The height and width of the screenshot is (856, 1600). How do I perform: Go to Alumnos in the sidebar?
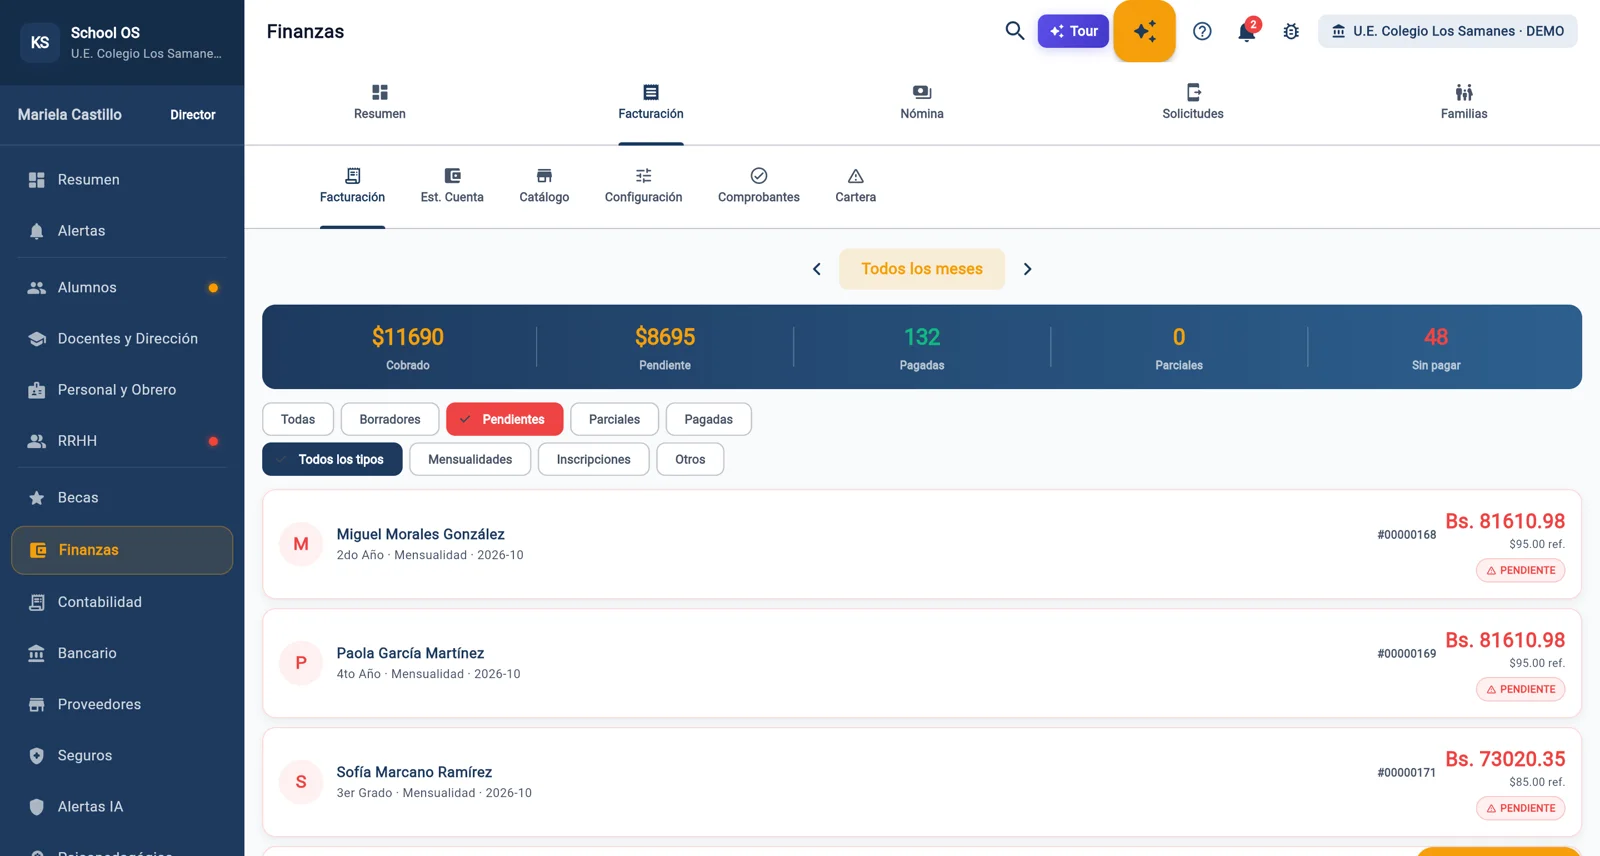122,288
